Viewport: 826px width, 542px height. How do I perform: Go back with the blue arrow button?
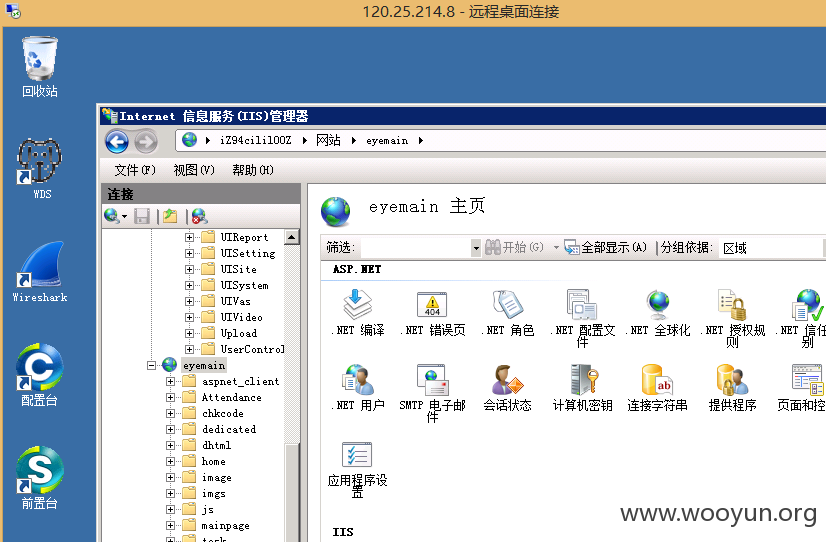coord(117,141)
